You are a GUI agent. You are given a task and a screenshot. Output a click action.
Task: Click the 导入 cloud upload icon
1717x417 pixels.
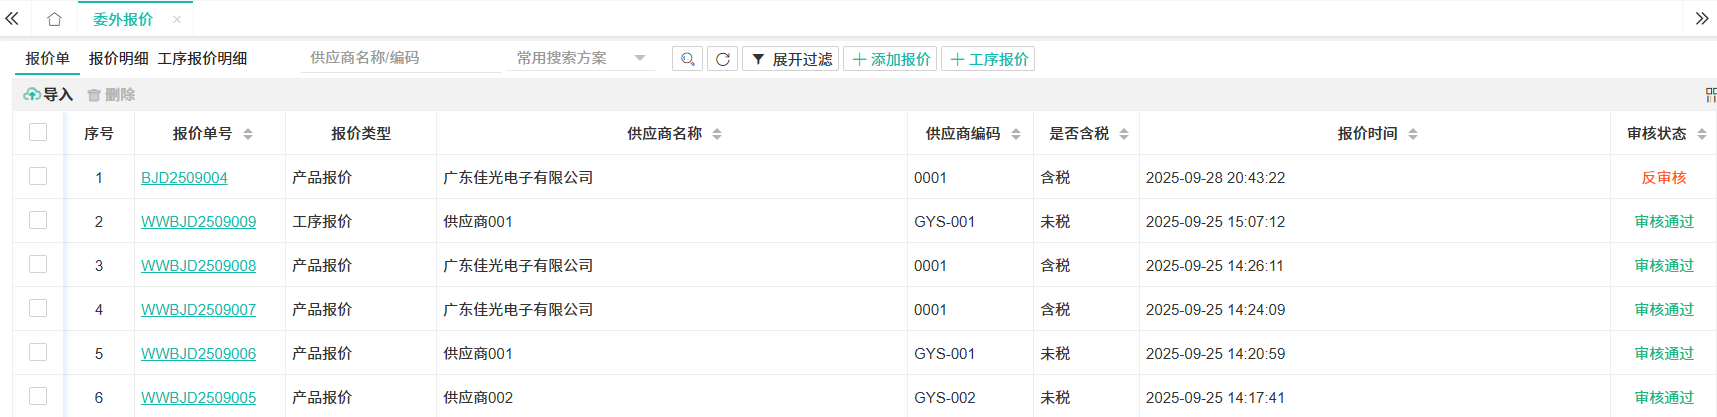[x=32, y=94]
